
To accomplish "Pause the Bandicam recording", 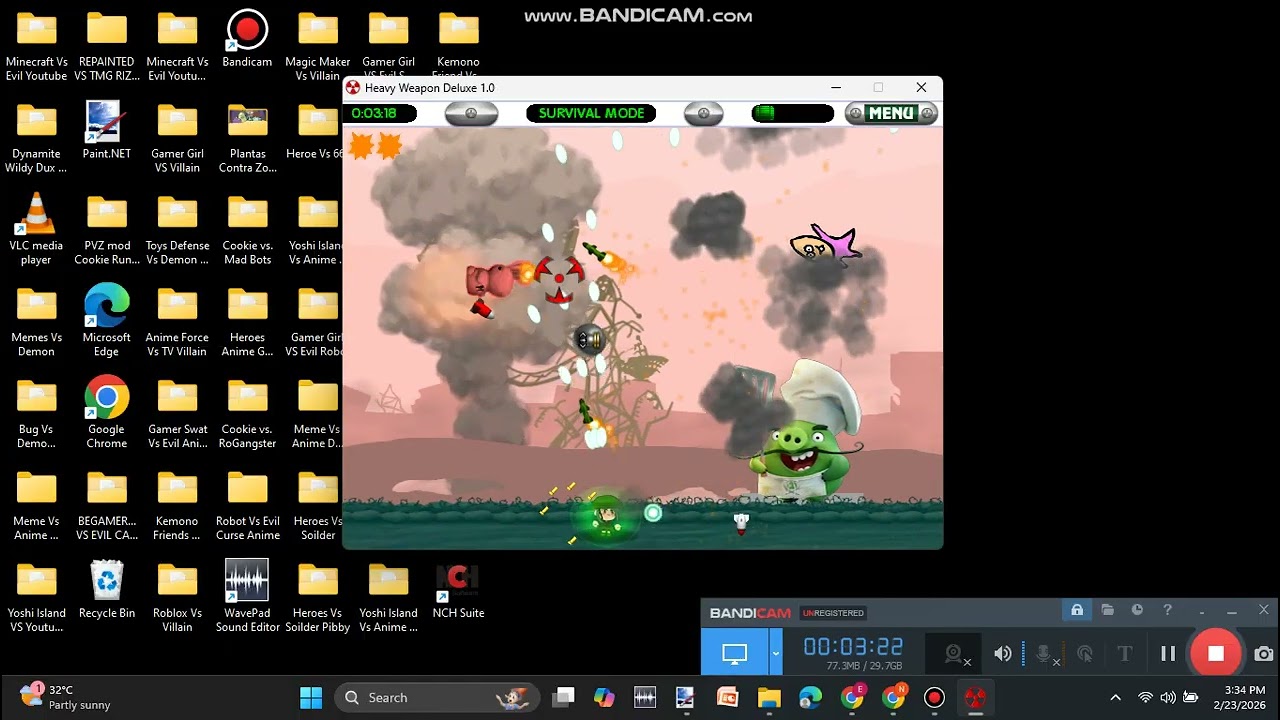I will tap(1168, 654).
